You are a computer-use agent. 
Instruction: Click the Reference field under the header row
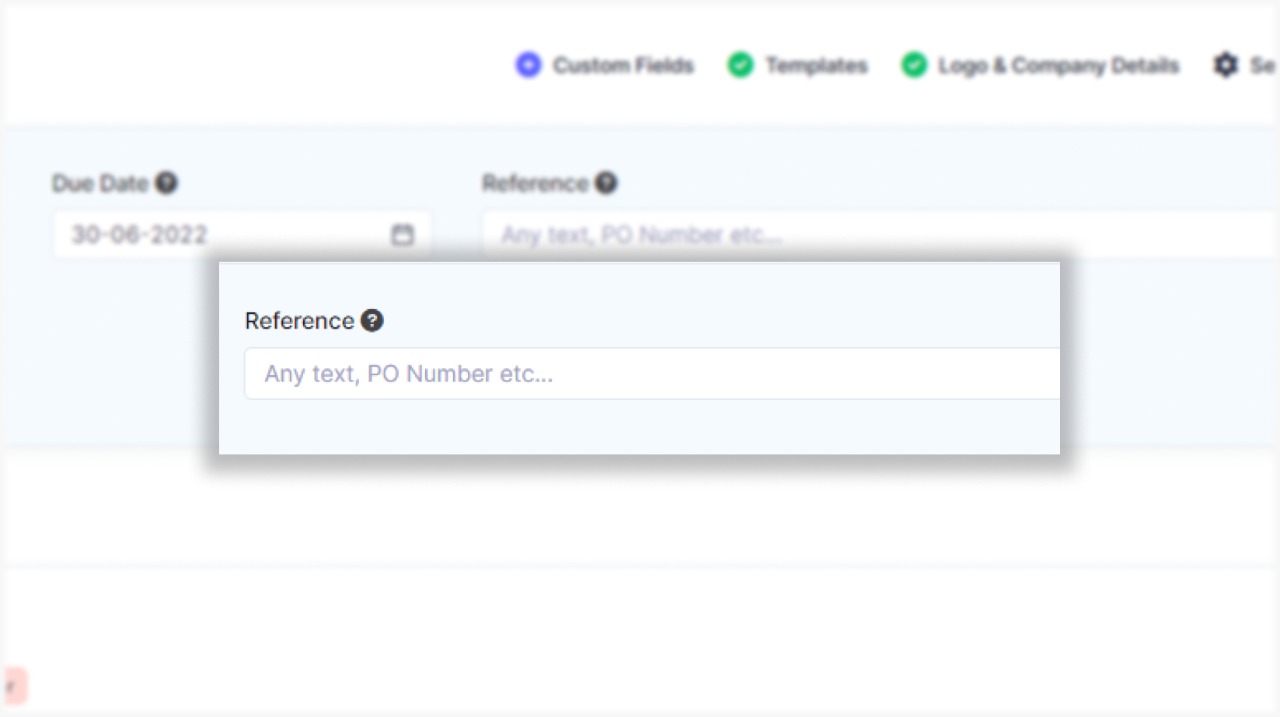point(700,234)
